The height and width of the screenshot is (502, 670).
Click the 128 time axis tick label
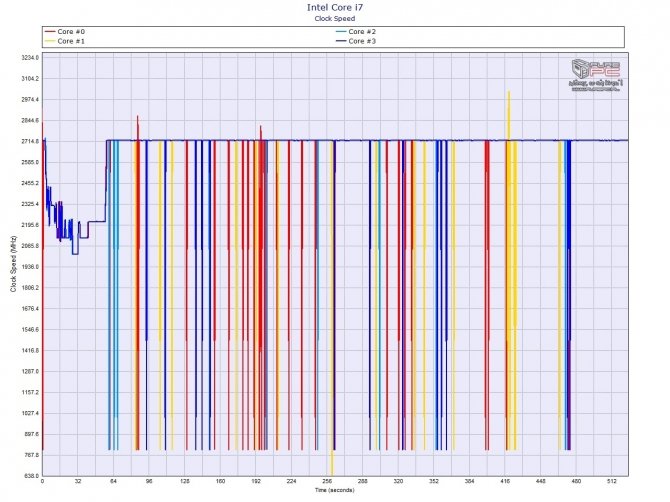(185, 481)
